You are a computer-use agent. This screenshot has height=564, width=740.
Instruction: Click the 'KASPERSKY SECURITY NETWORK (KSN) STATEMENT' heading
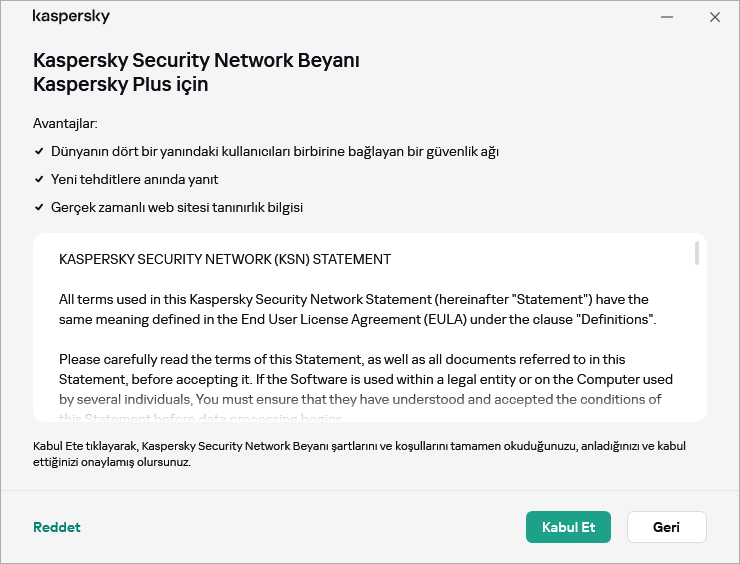click(x=225, y=259)
